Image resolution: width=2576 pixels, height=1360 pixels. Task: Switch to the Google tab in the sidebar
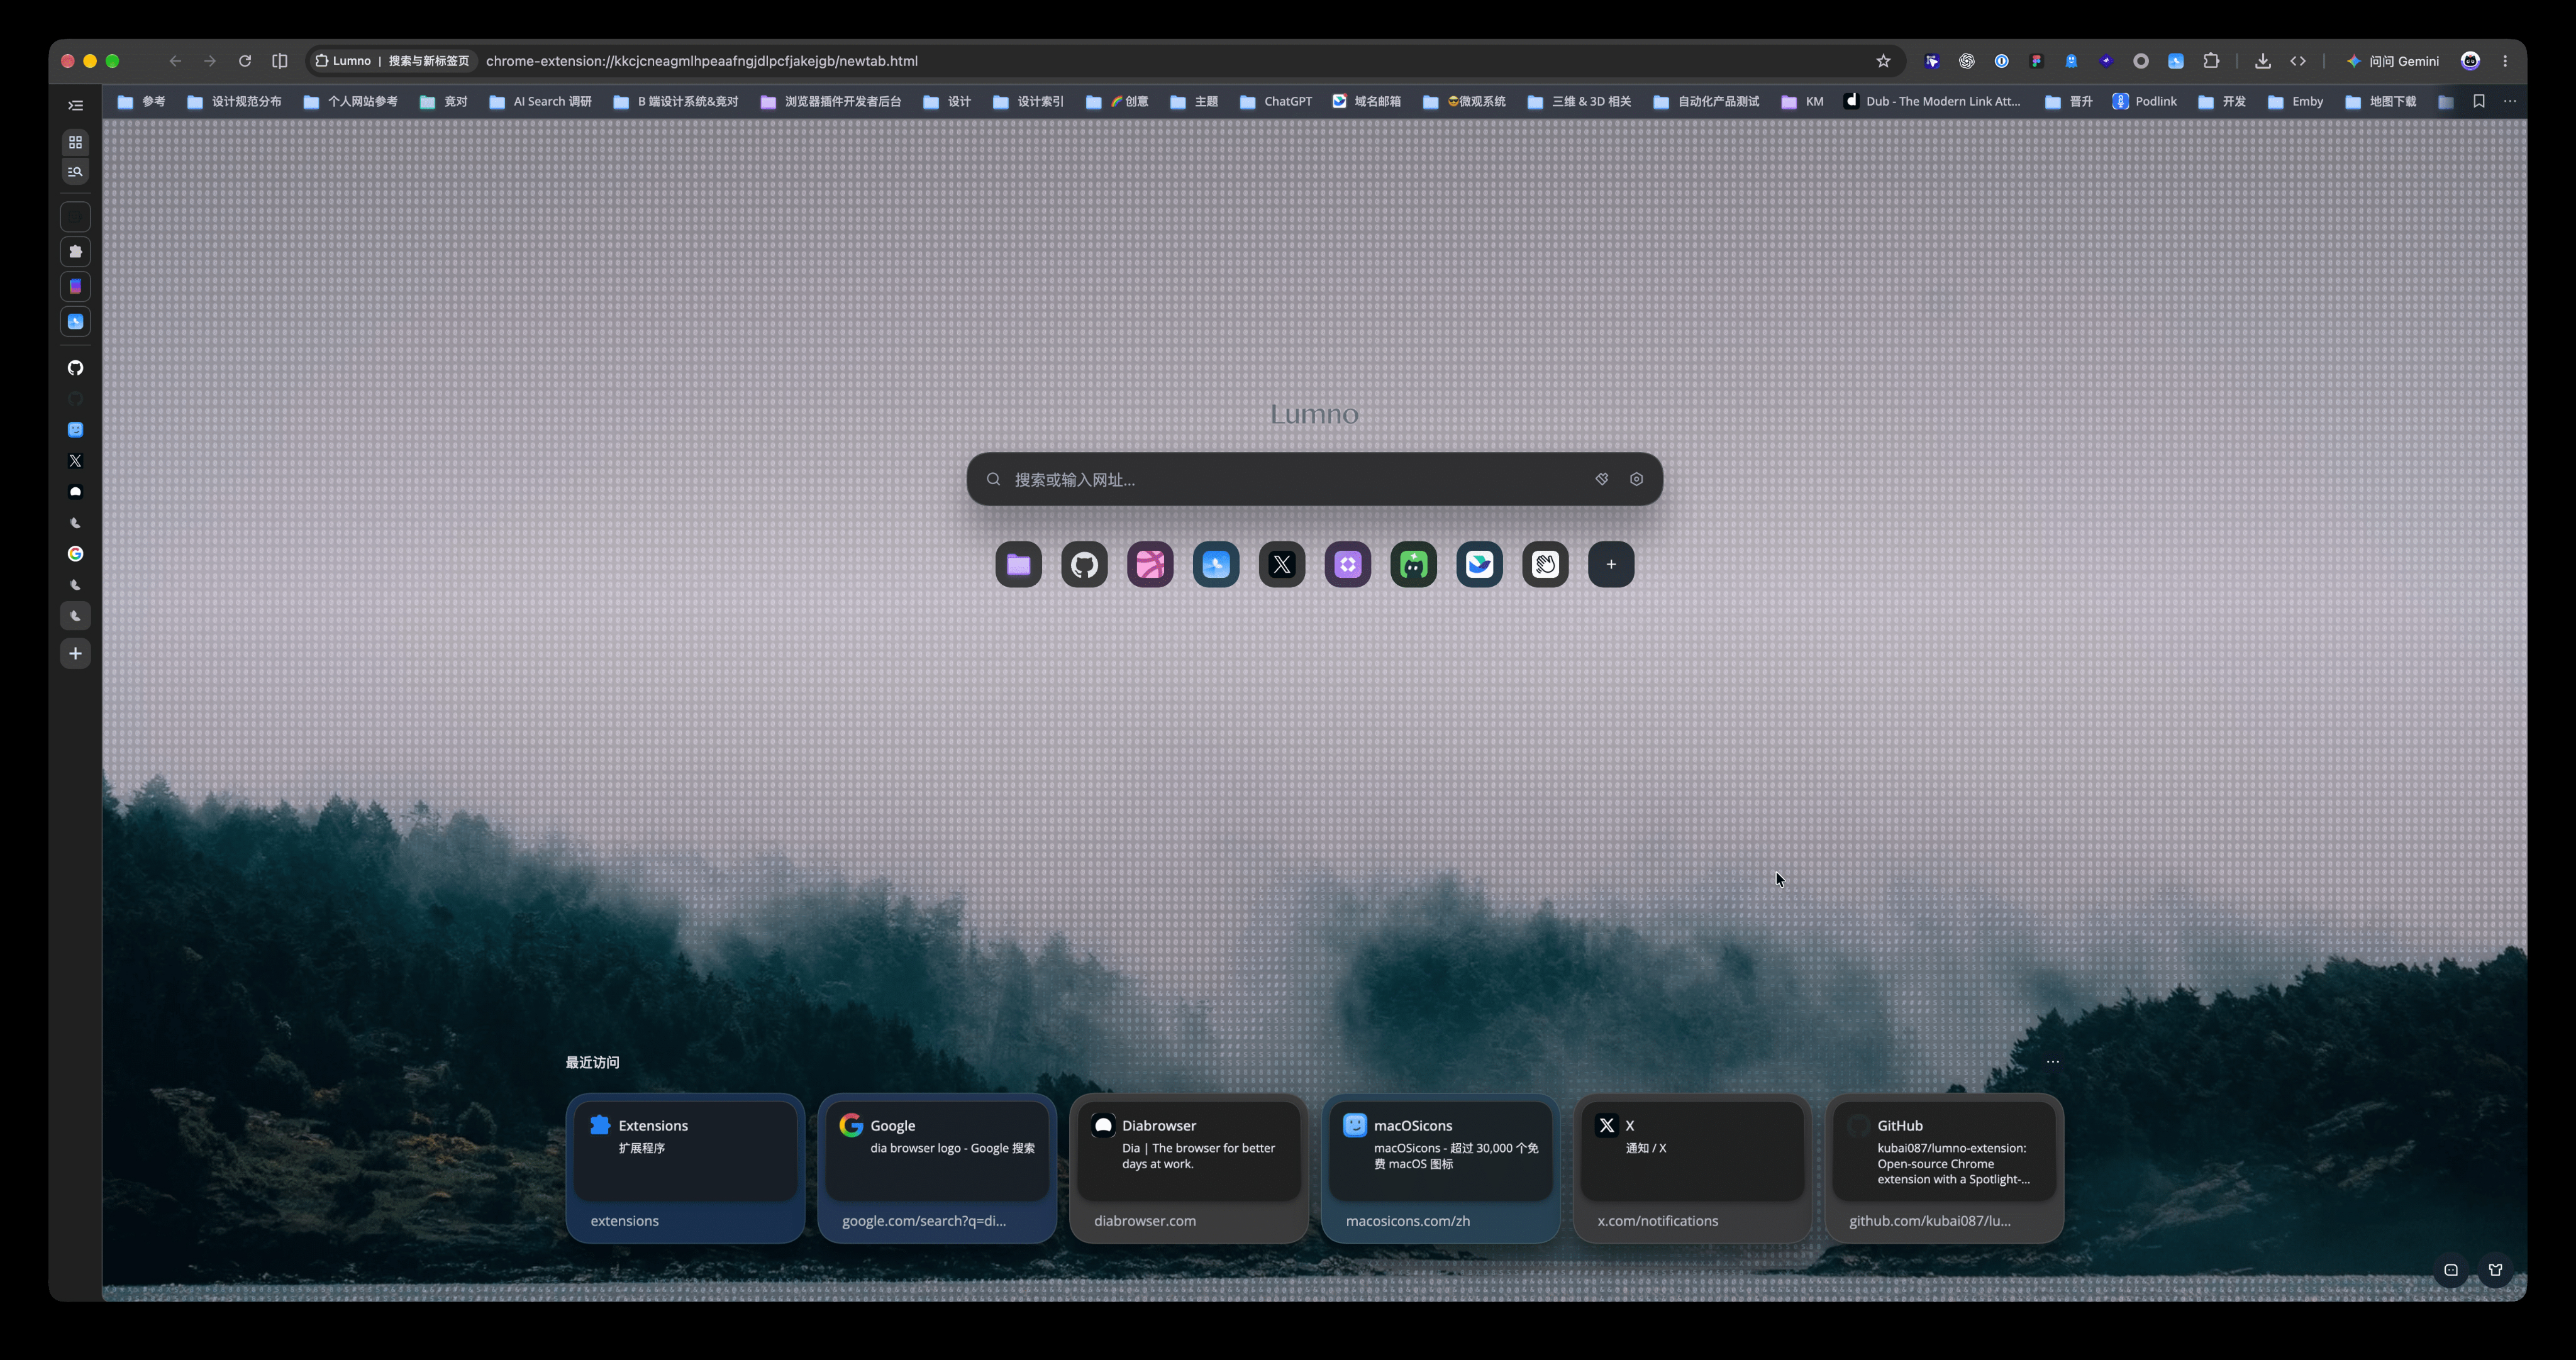(x=75, y=554)
